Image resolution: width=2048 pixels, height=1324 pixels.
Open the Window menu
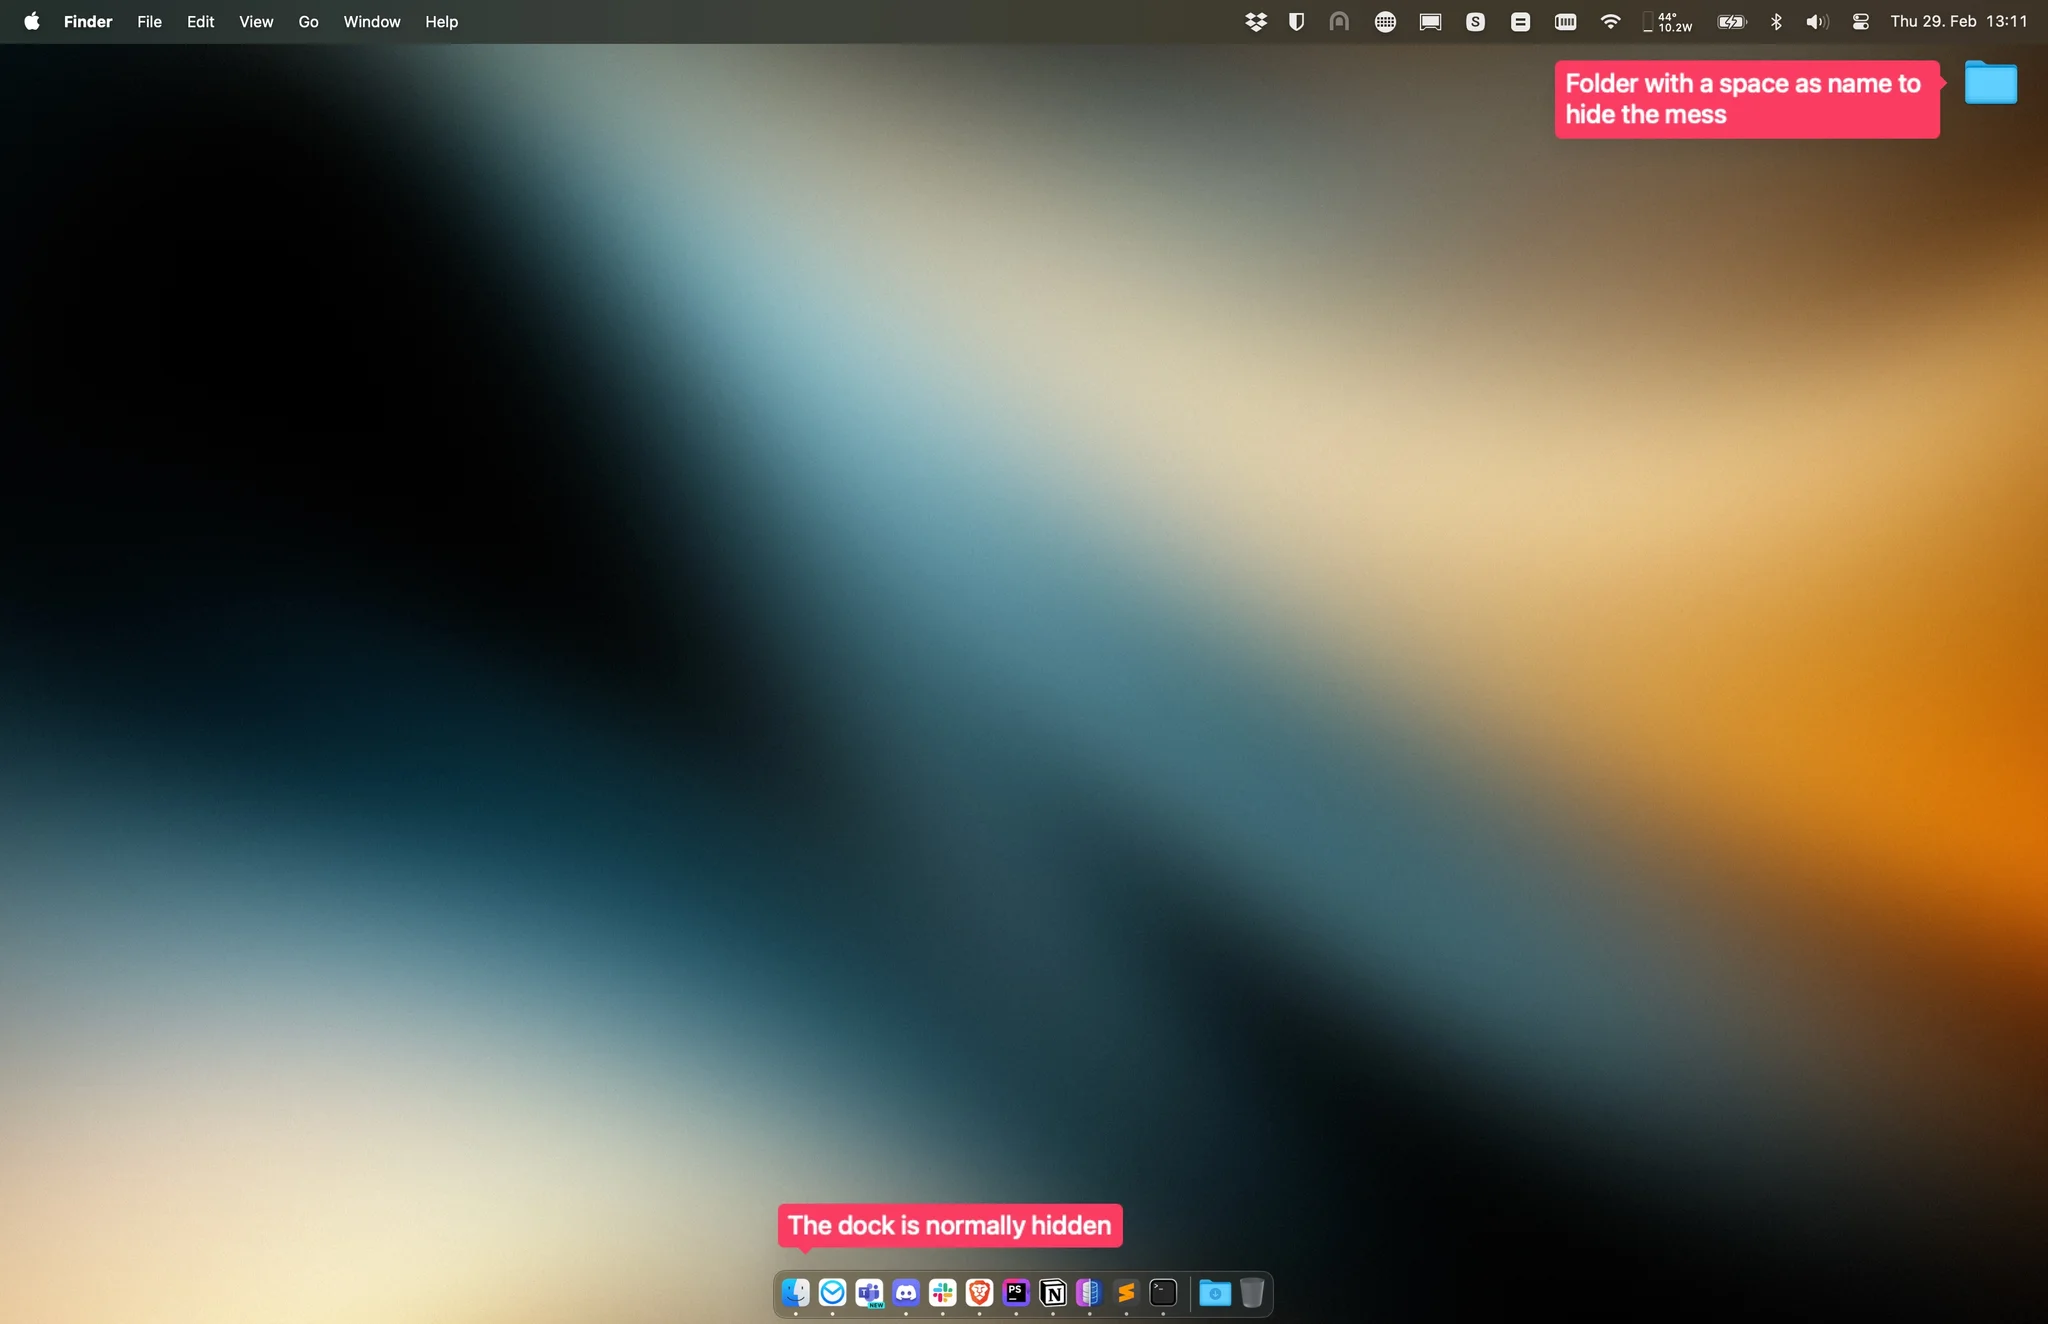click(x=372, y=22)
